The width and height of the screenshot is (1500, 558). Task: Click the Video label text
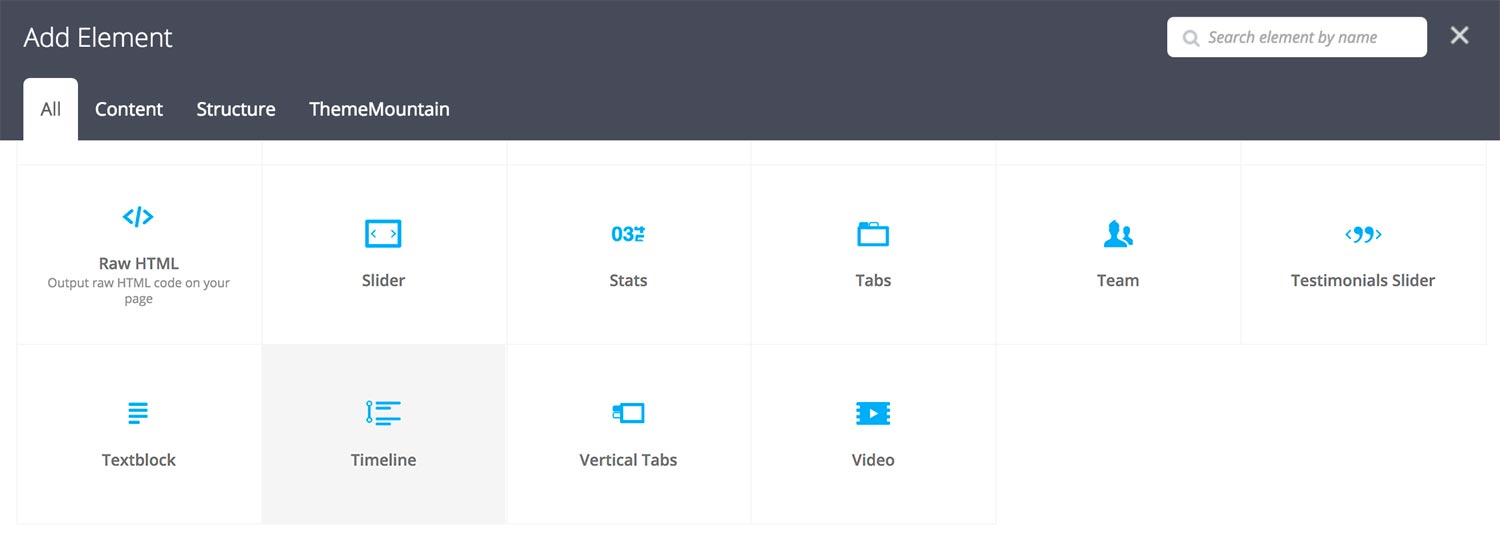[x=873, y=460]
